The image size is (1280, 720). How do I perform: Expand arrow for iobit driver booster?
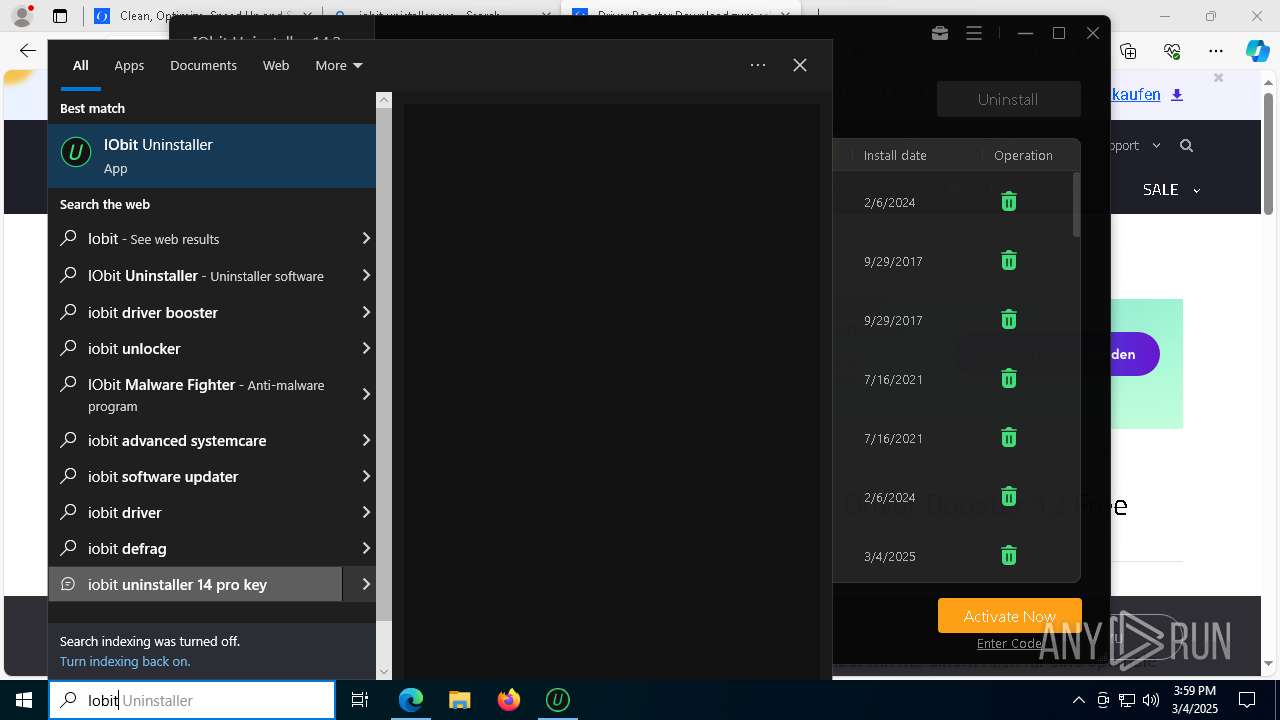[366, 312]
